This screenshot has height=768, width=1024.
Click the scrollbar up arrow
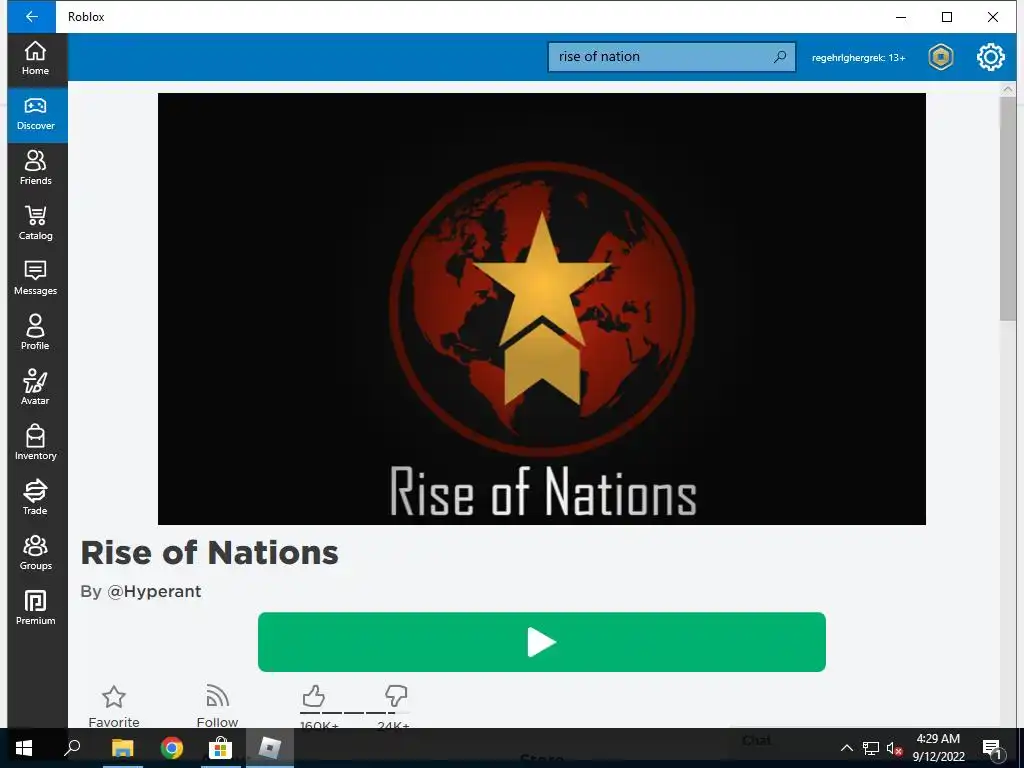coord(1007,89)
